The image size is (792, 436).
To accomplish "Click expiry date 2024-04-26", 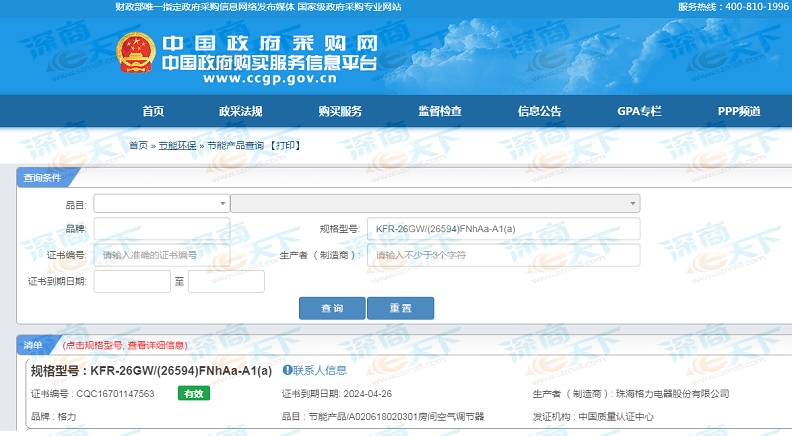I will [368, 394].
